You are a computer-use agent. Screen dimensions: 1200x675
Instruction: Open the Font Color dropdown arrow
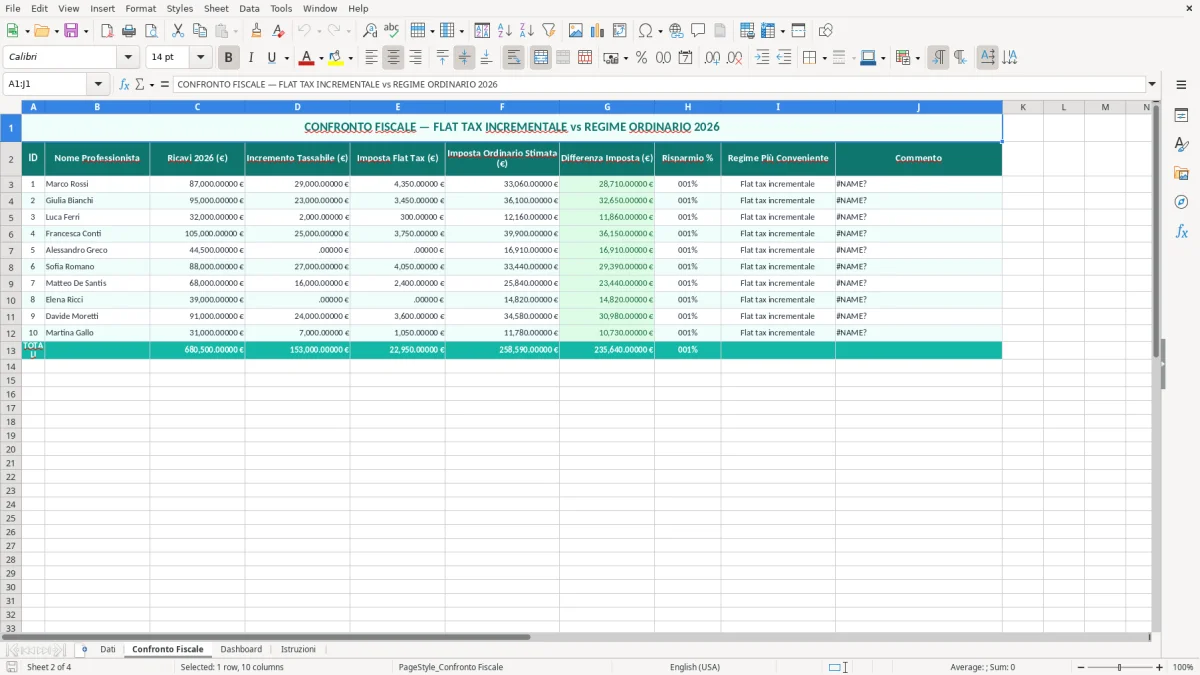[x=321, y=58]
